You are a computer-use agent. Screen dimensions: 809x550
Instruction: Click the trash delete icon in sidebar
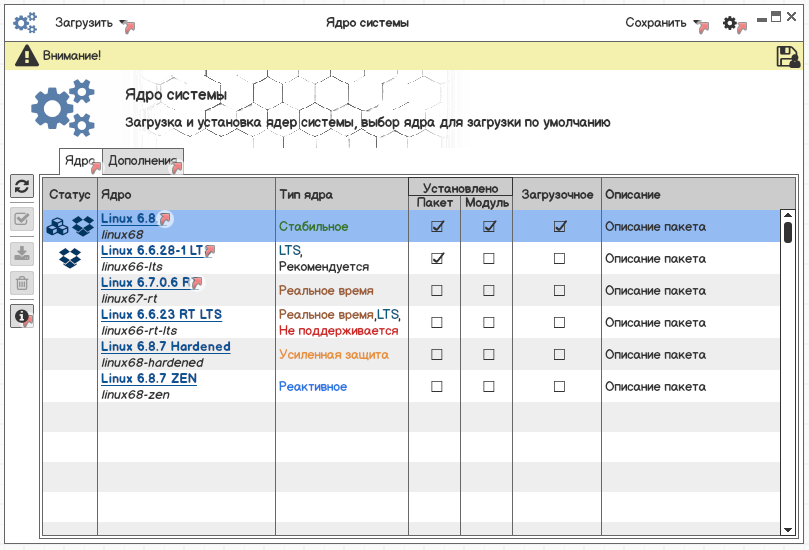click(22, 284)
